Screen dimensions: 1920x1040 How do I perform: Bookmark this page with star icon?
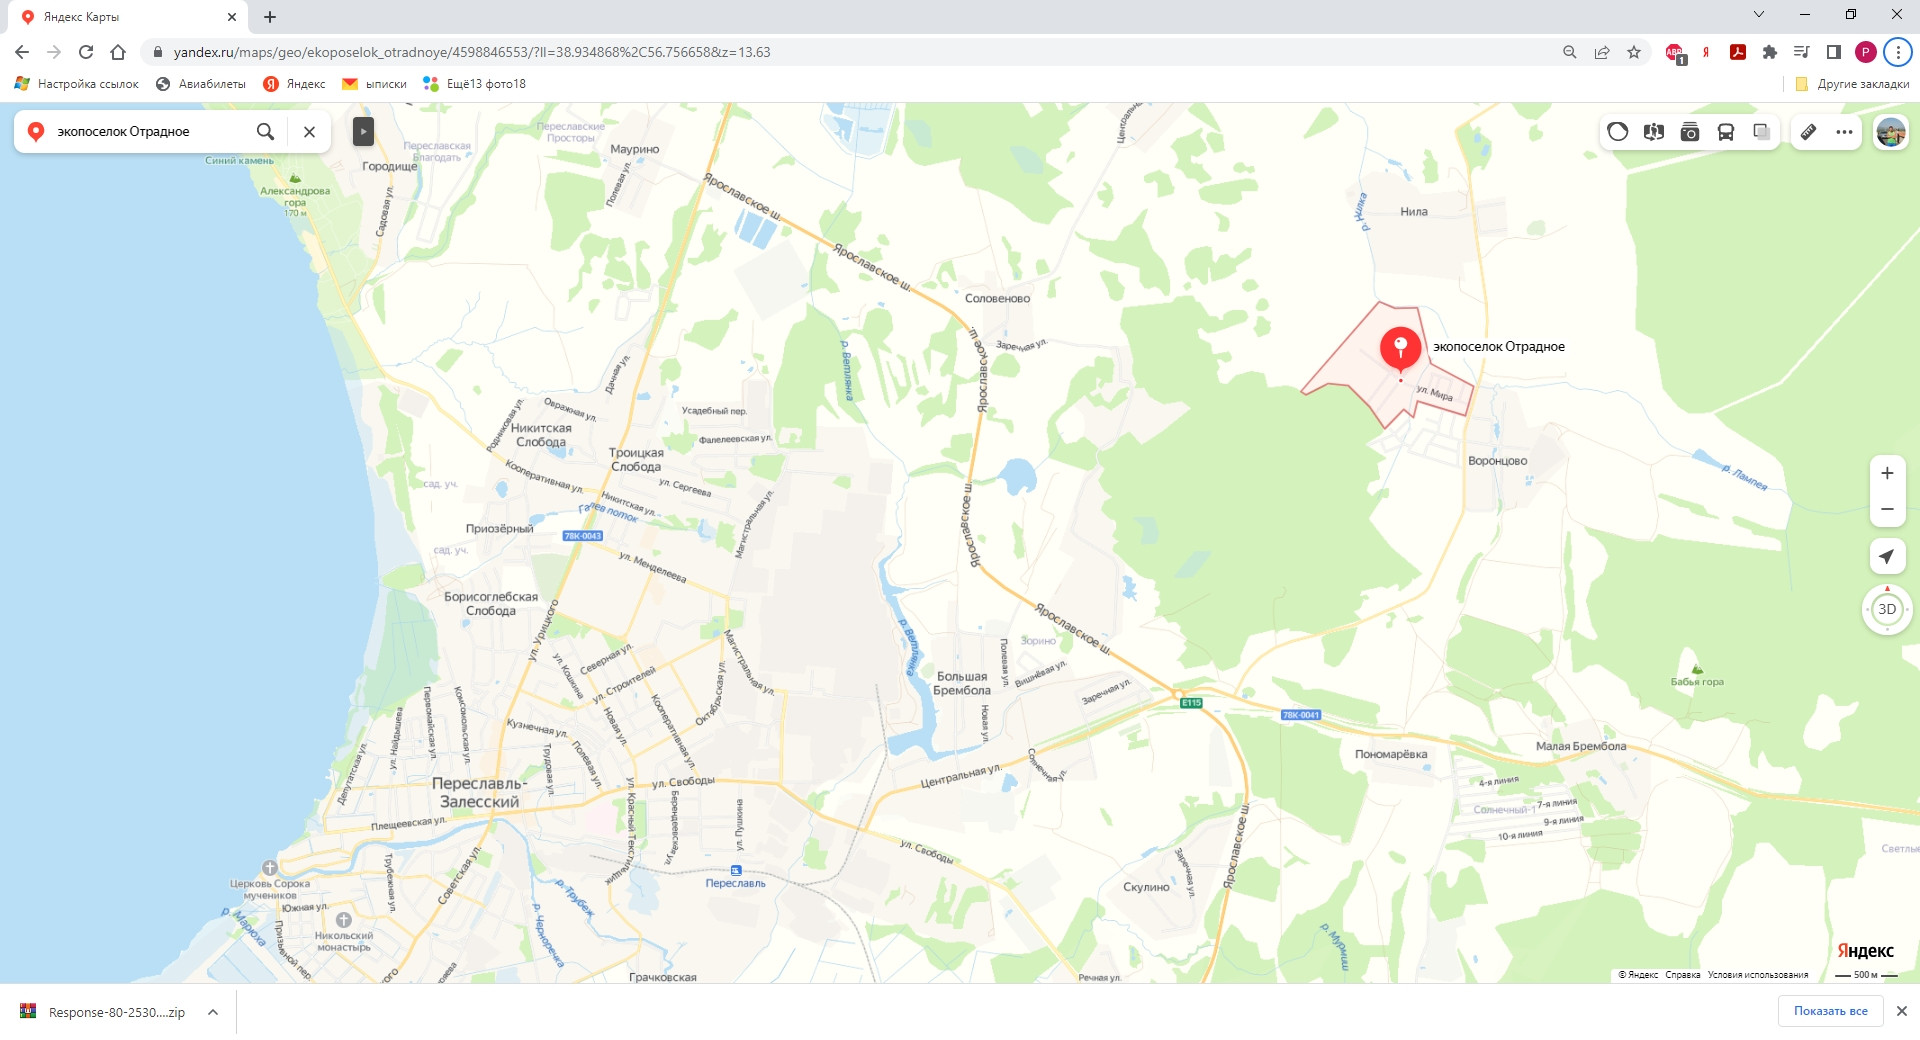point(1634,52)
